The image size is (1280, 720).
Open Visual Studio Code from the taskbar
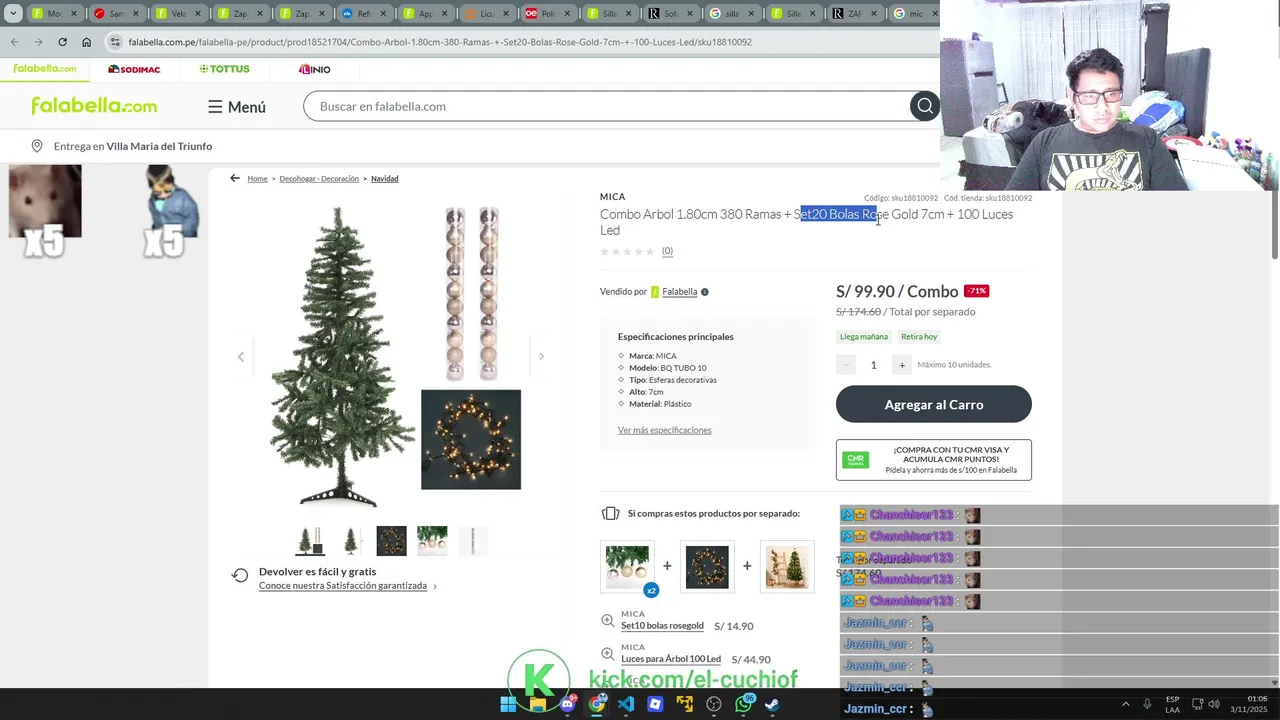click(626, 704)
